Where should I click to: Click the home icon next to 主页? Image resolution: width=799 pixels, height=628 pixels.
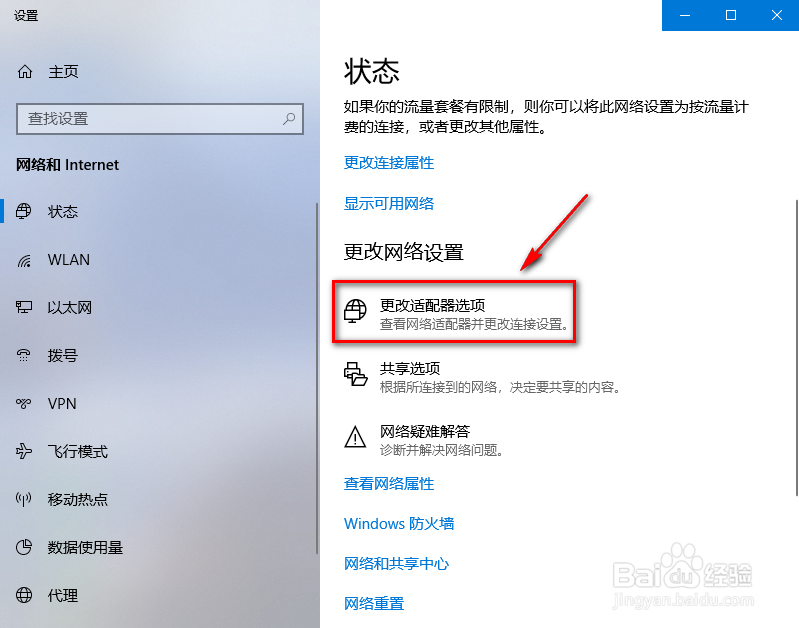pos(24,72)
